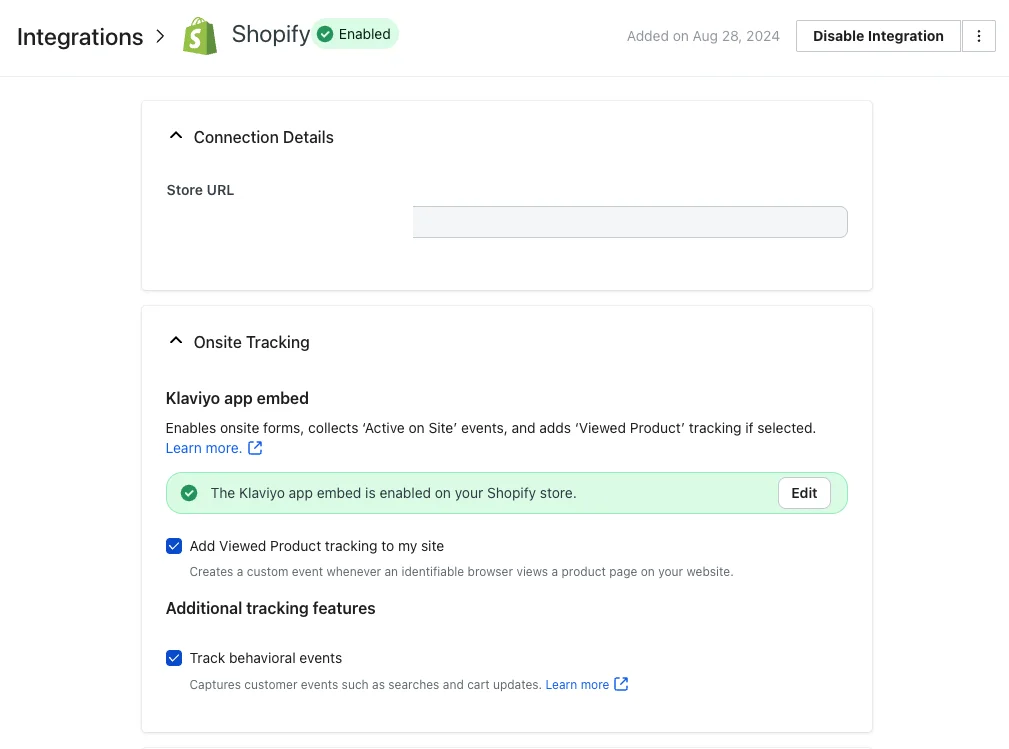Open the three-dot more options menu
Image resolution: width=1009 pixels, height=749 pixels.
click(979, 36)
